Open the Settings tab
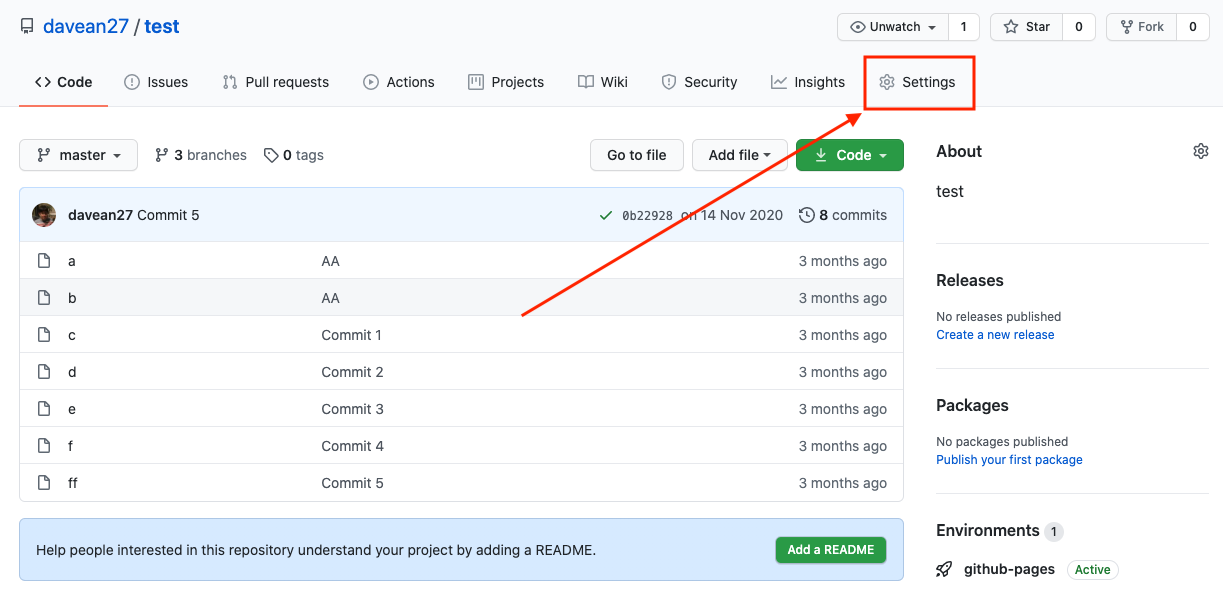Screen dimensions: 1223x612 [917, 82]
